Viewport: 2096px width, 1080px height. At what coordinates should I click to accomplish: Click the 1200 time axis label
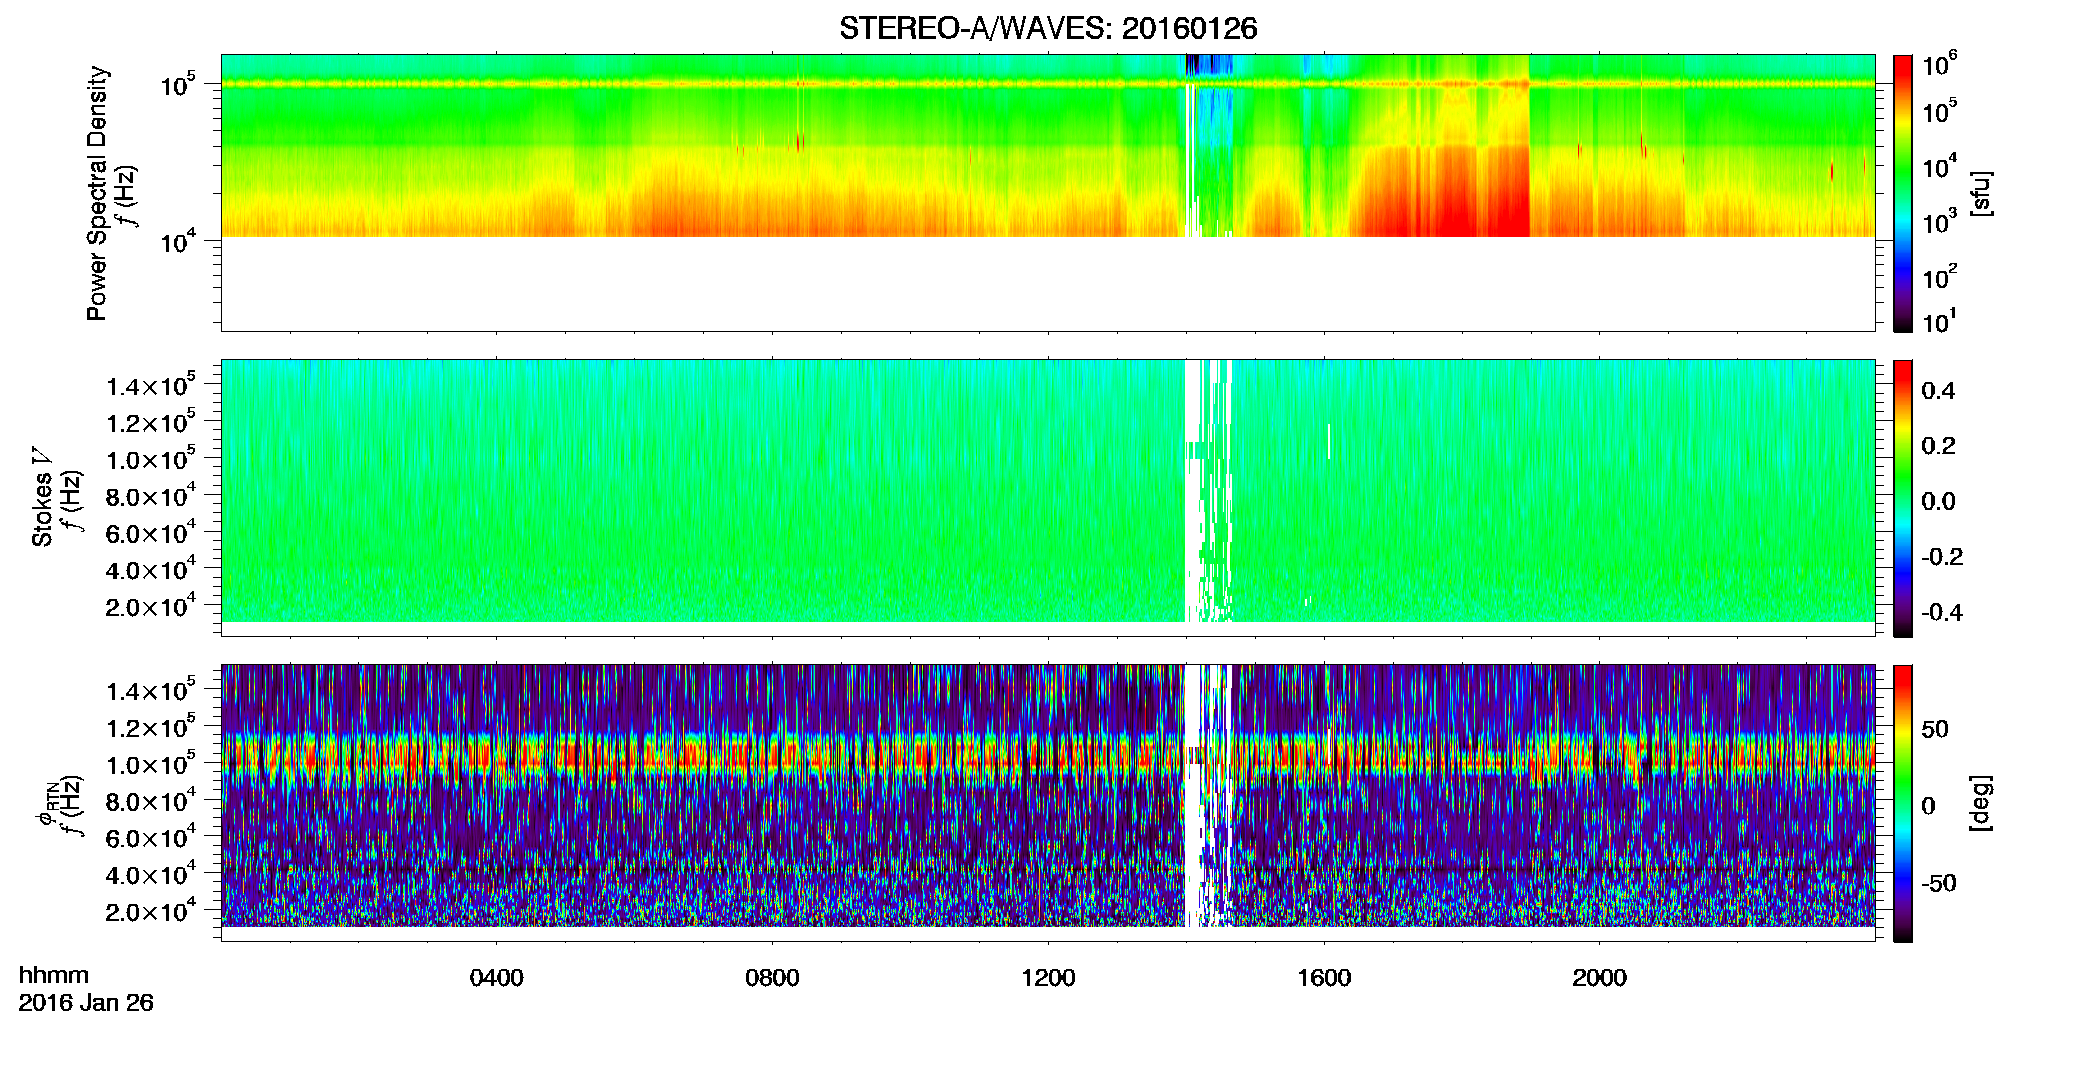point(1048,978)
